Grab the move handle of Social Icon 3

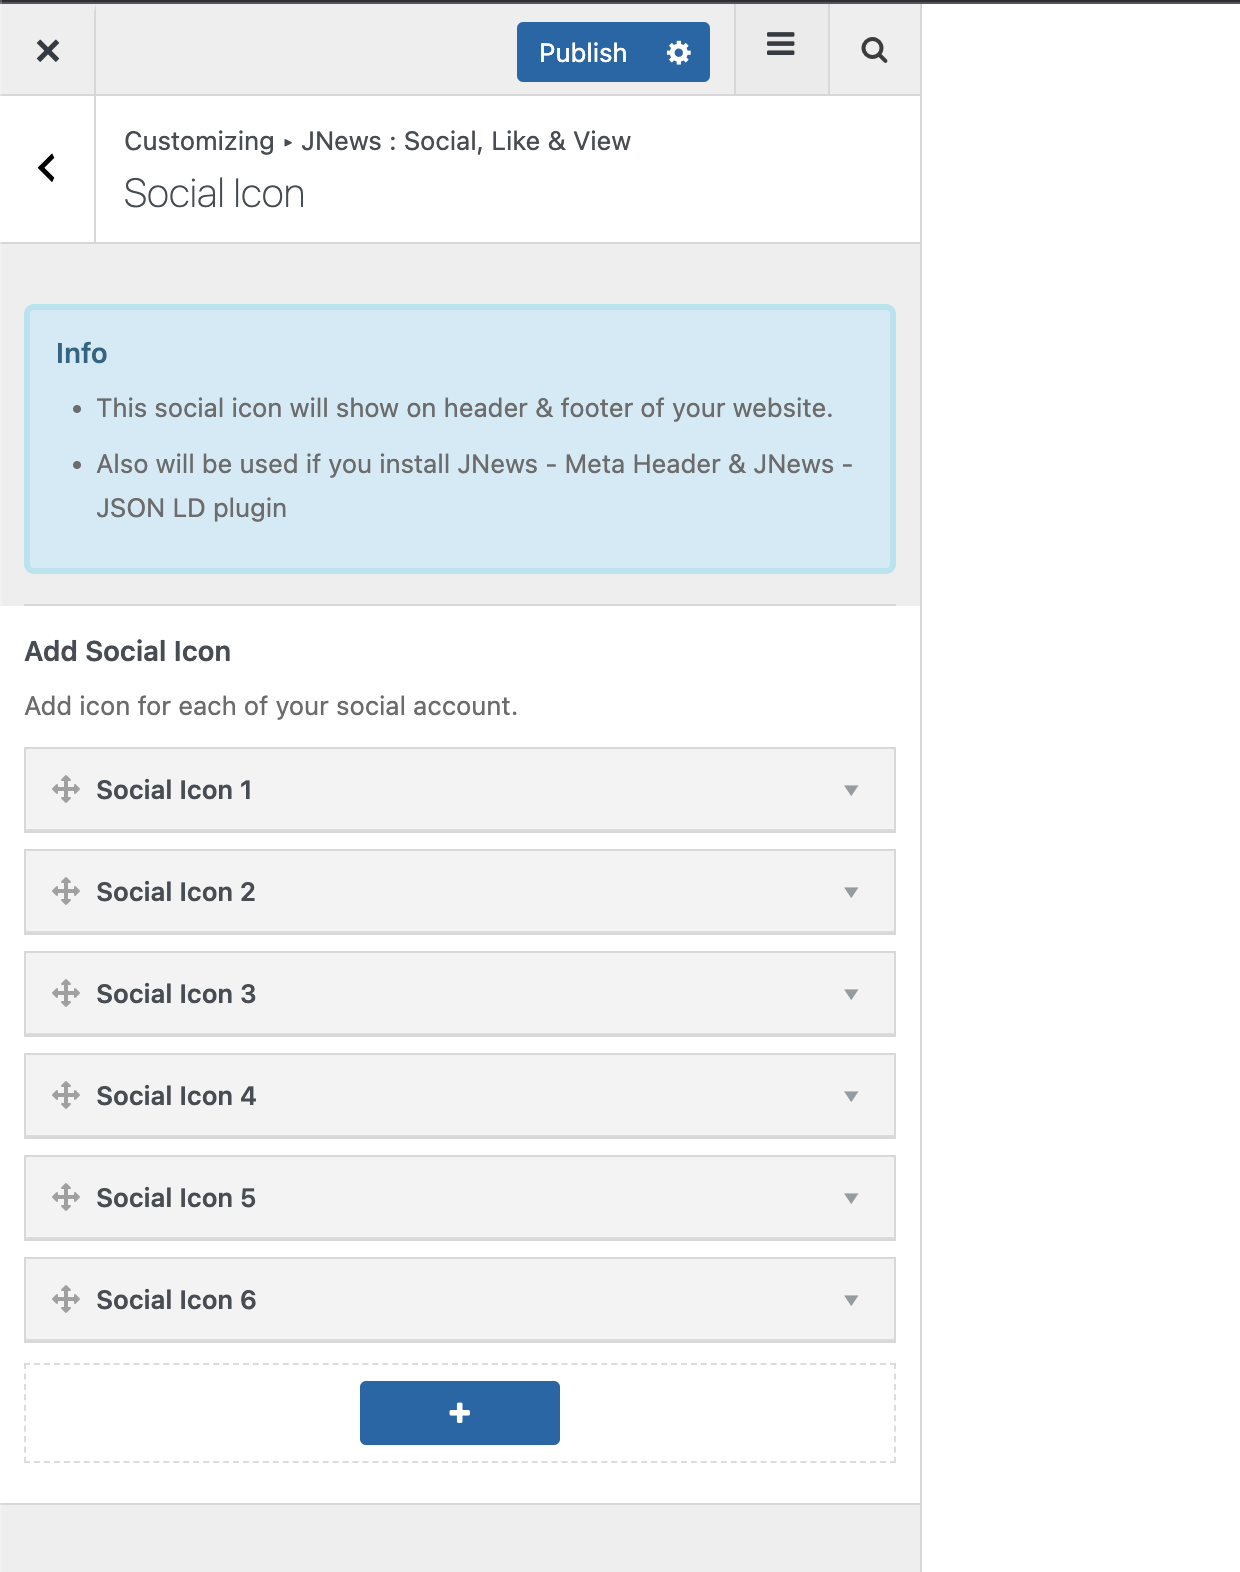point(66,993)
